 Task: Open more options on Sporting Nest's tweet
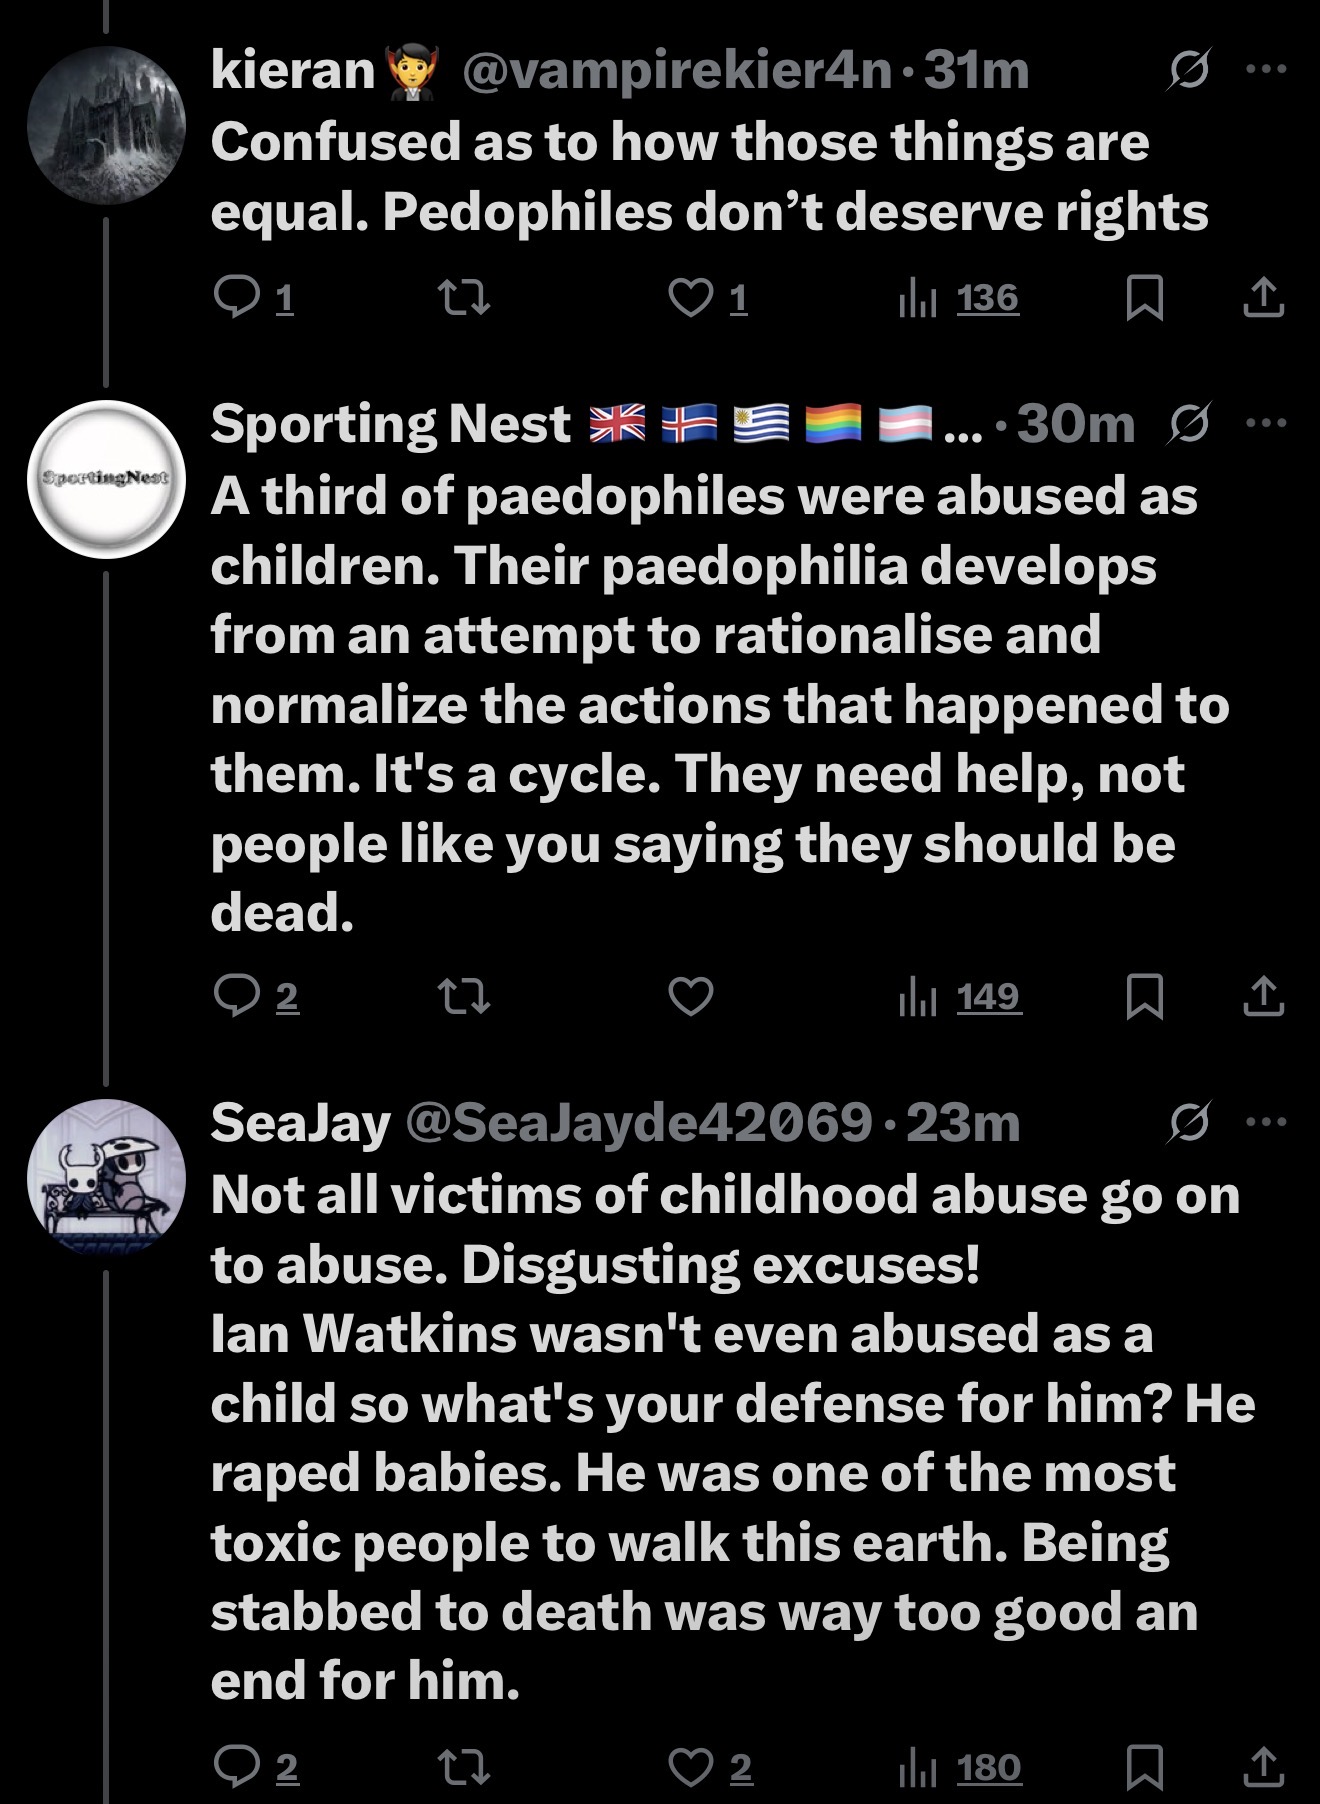click(1266, 422)
